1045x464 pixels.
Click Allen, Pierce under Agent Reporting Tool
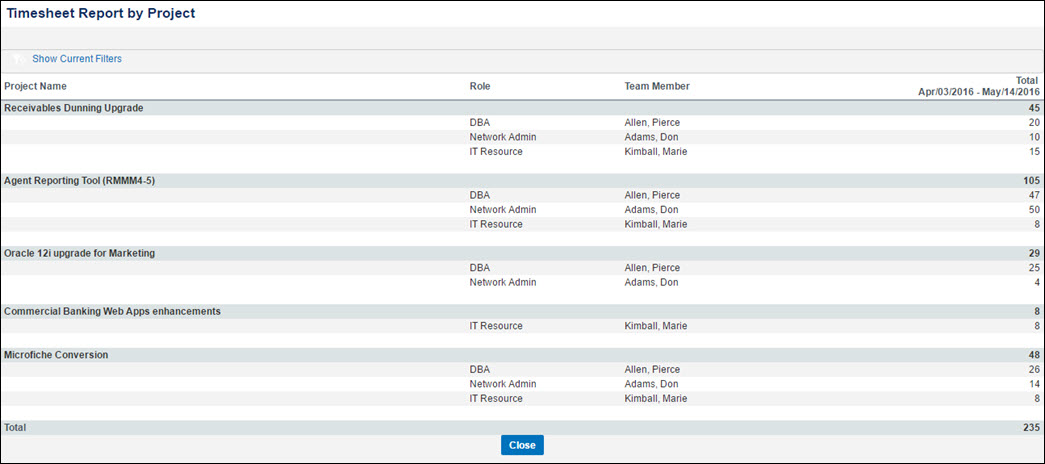click(x=652, y=195)
